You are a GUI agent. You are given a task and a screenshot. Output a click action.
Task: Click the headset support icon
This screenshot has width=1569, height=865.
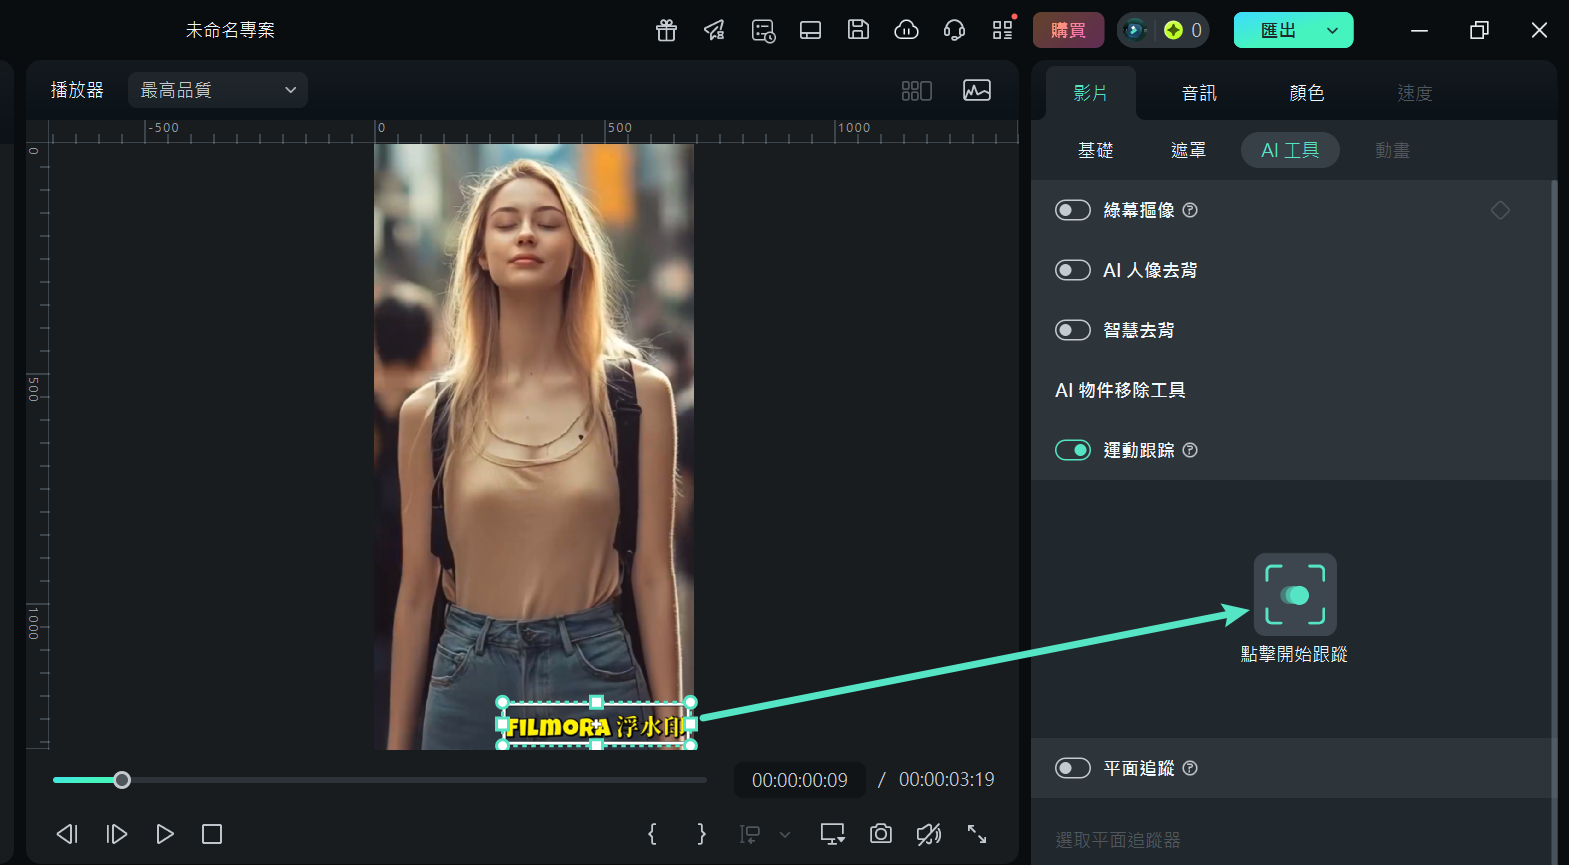pyautogui.click(x=954, y=30)
